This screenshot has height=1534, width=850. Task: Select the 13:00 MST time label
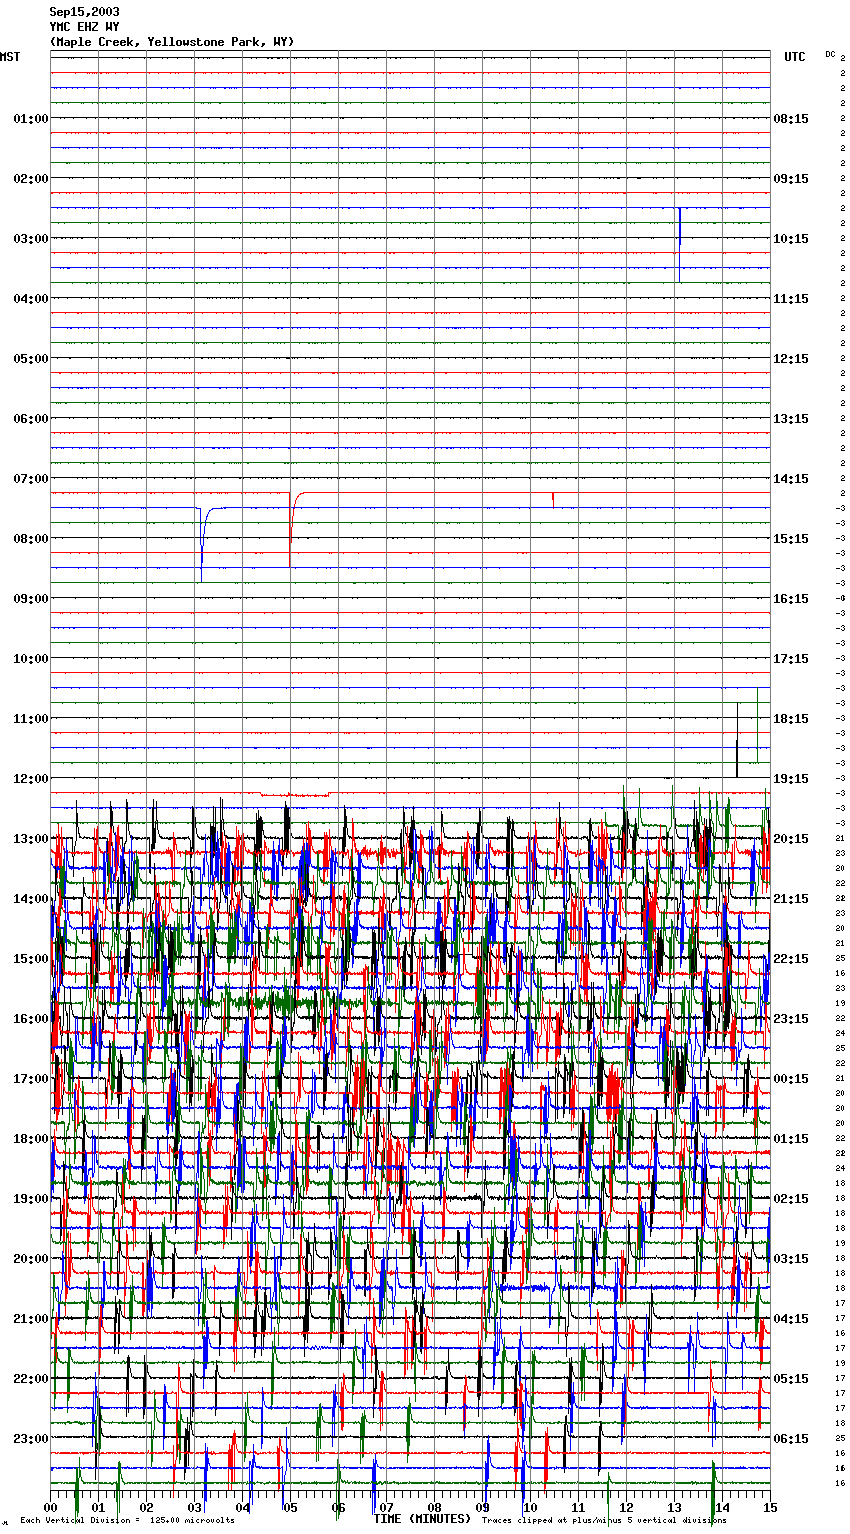31,839
